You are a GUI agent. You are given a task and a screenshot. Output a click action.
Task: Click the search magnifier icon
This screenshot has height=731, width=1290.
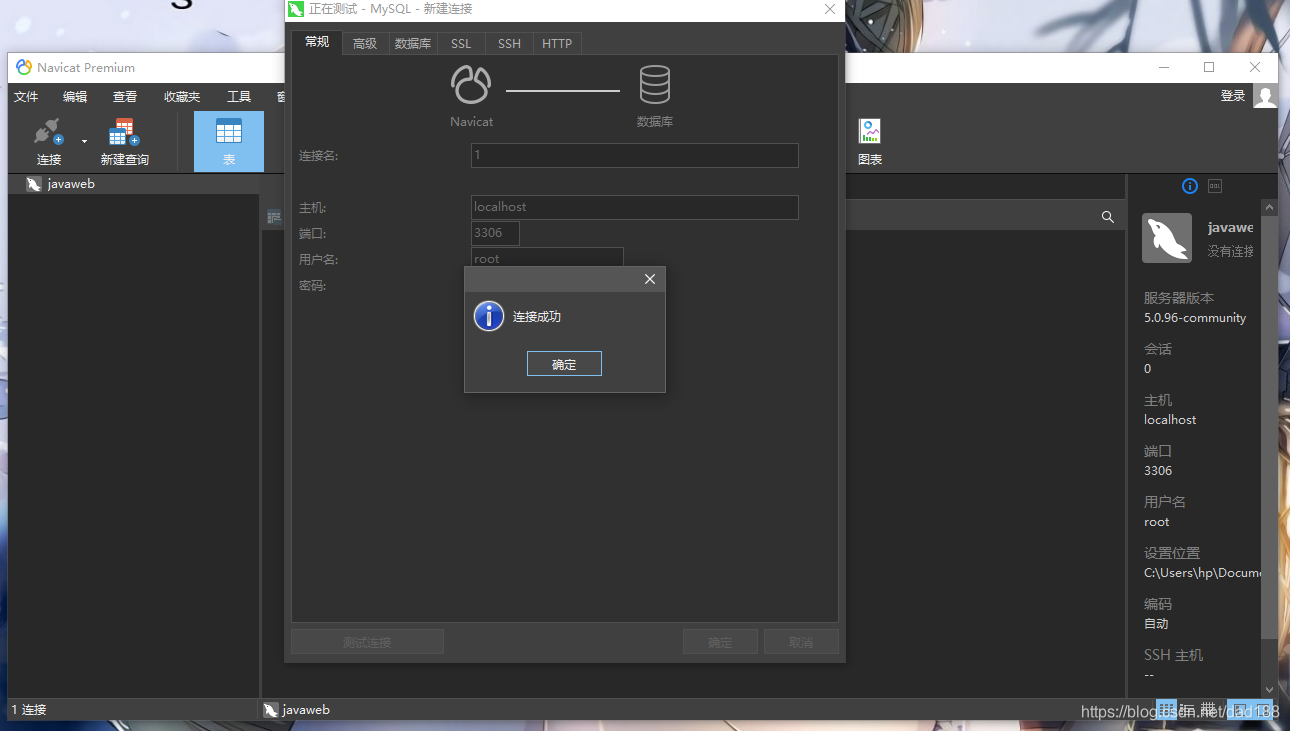(1108, 217)
